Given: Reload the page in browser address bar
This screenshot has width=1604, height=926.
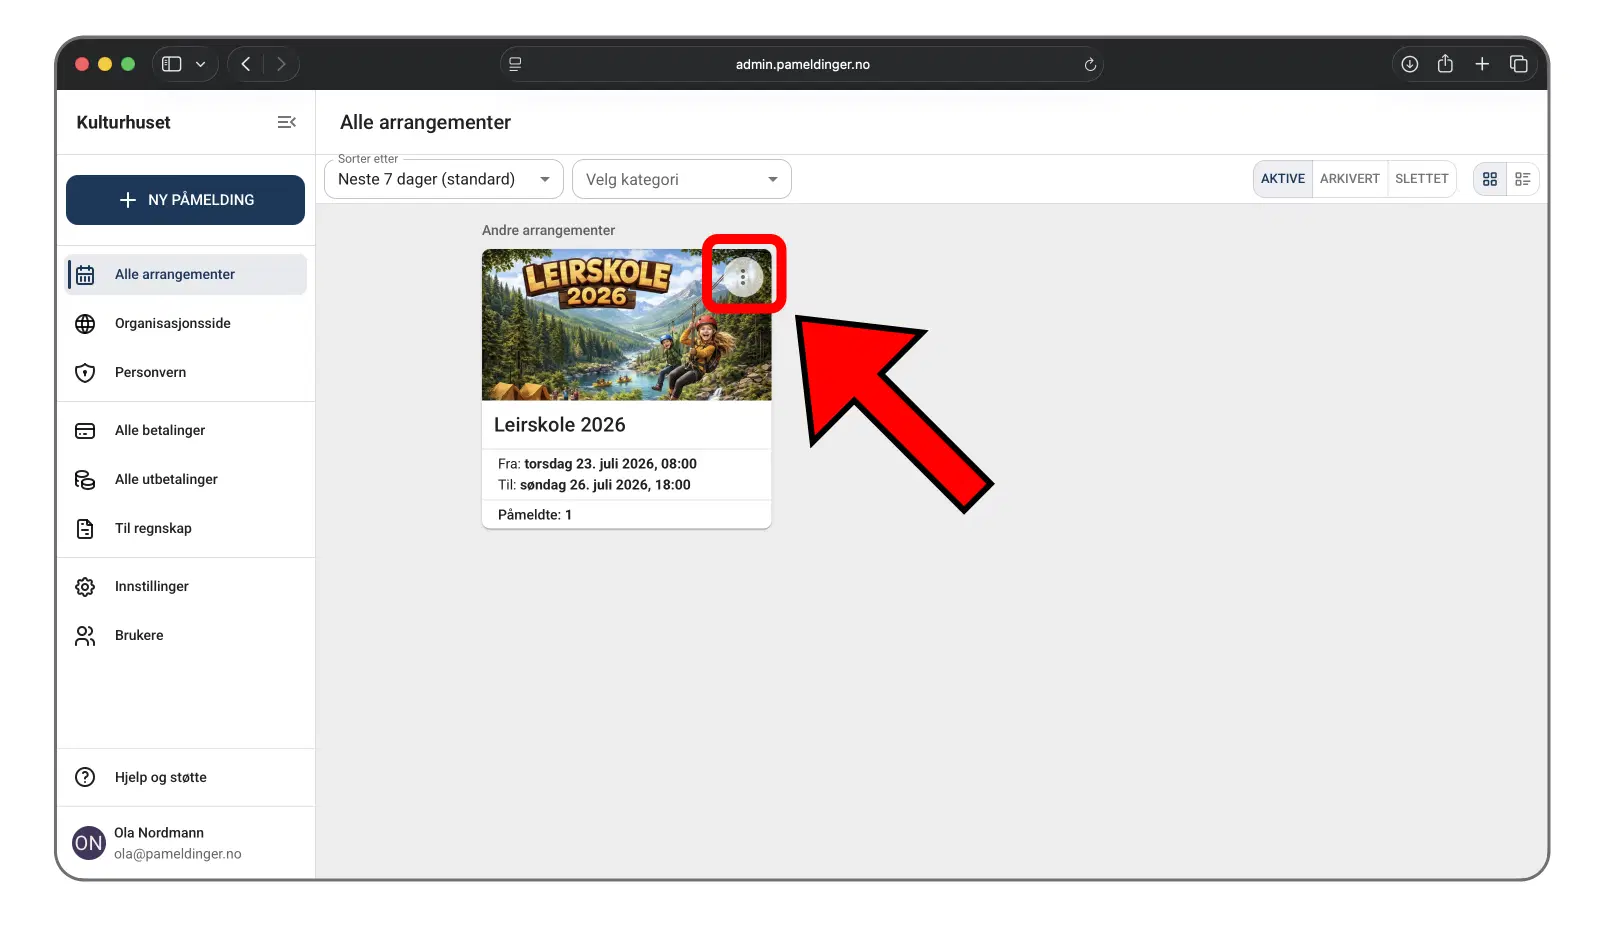Looking at the screenshot, I should 1090,65.
